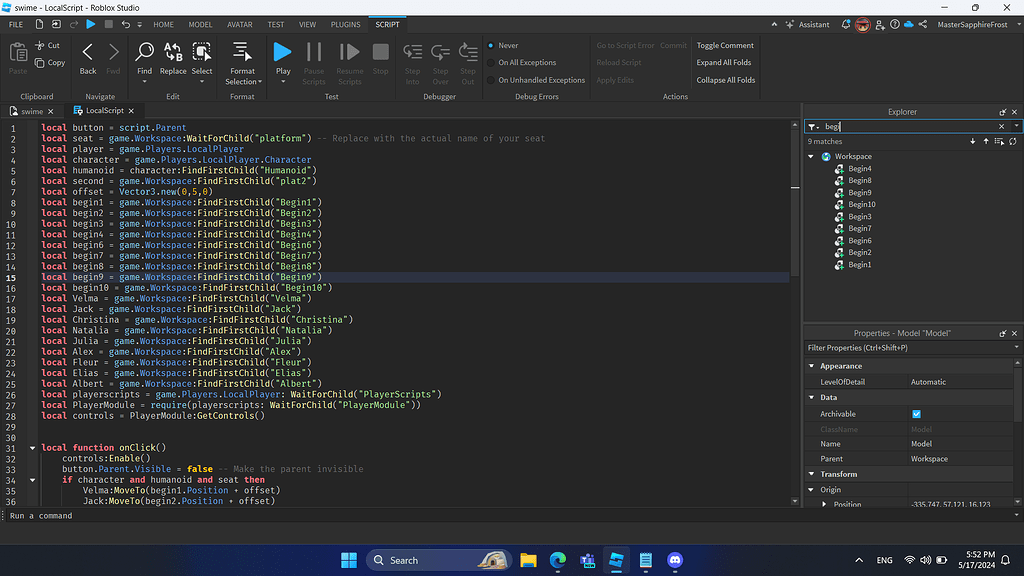Open the Replace tool
Viewport: 1024px width, 576px height.
(173, 58)
